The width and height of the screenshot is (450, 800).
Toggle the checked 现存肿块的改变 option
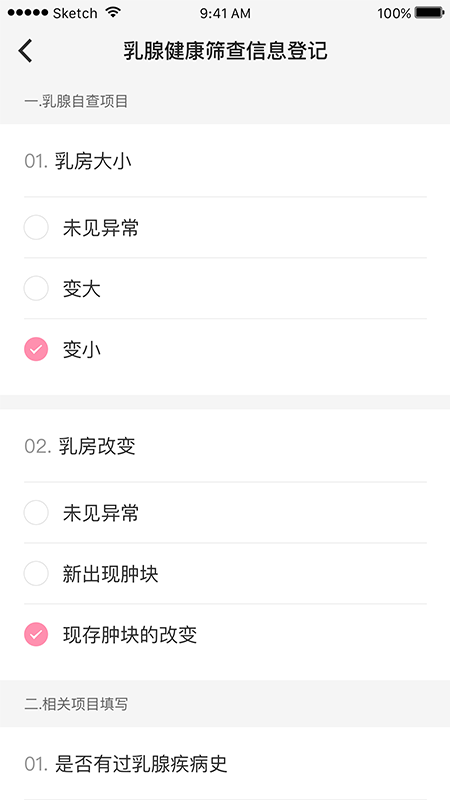click(36, 635)
